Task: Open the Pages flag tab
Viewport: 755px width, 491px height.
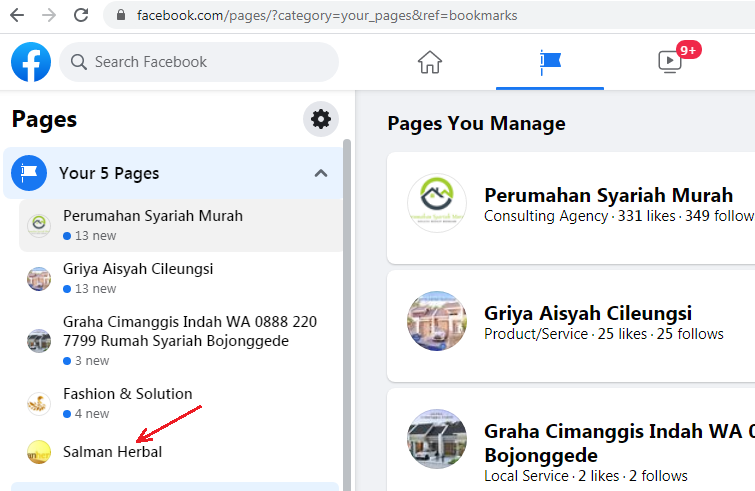Action: coord(550,62)
